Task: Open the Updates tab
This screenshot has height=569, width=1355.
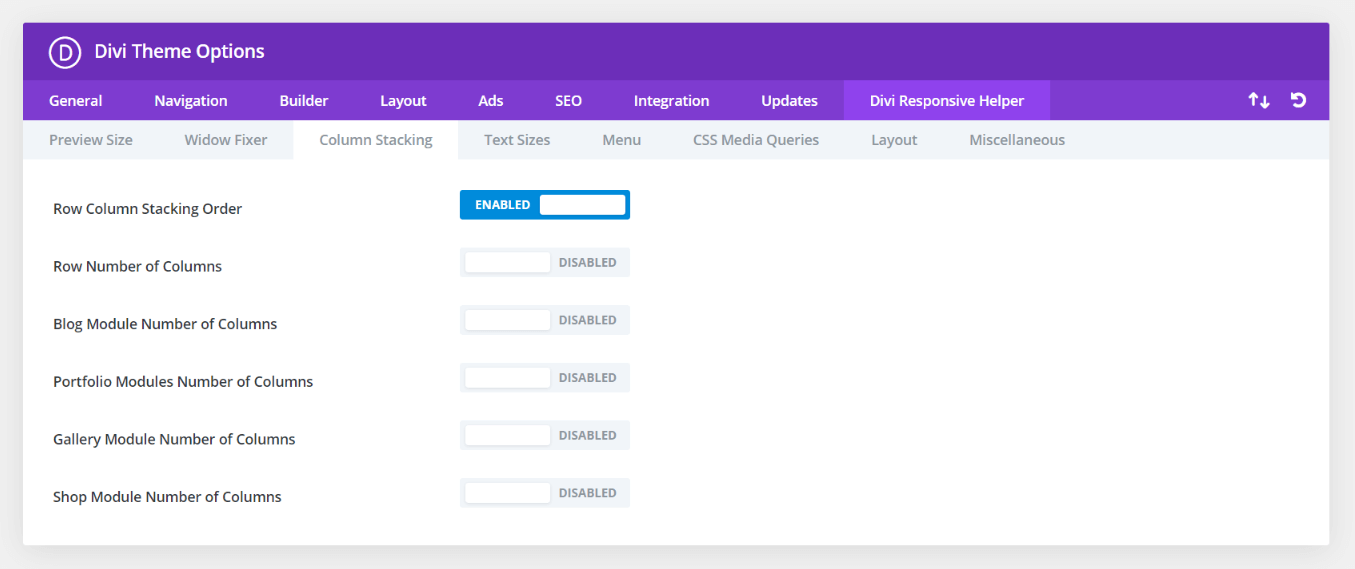Action: (x=789, y=100)
